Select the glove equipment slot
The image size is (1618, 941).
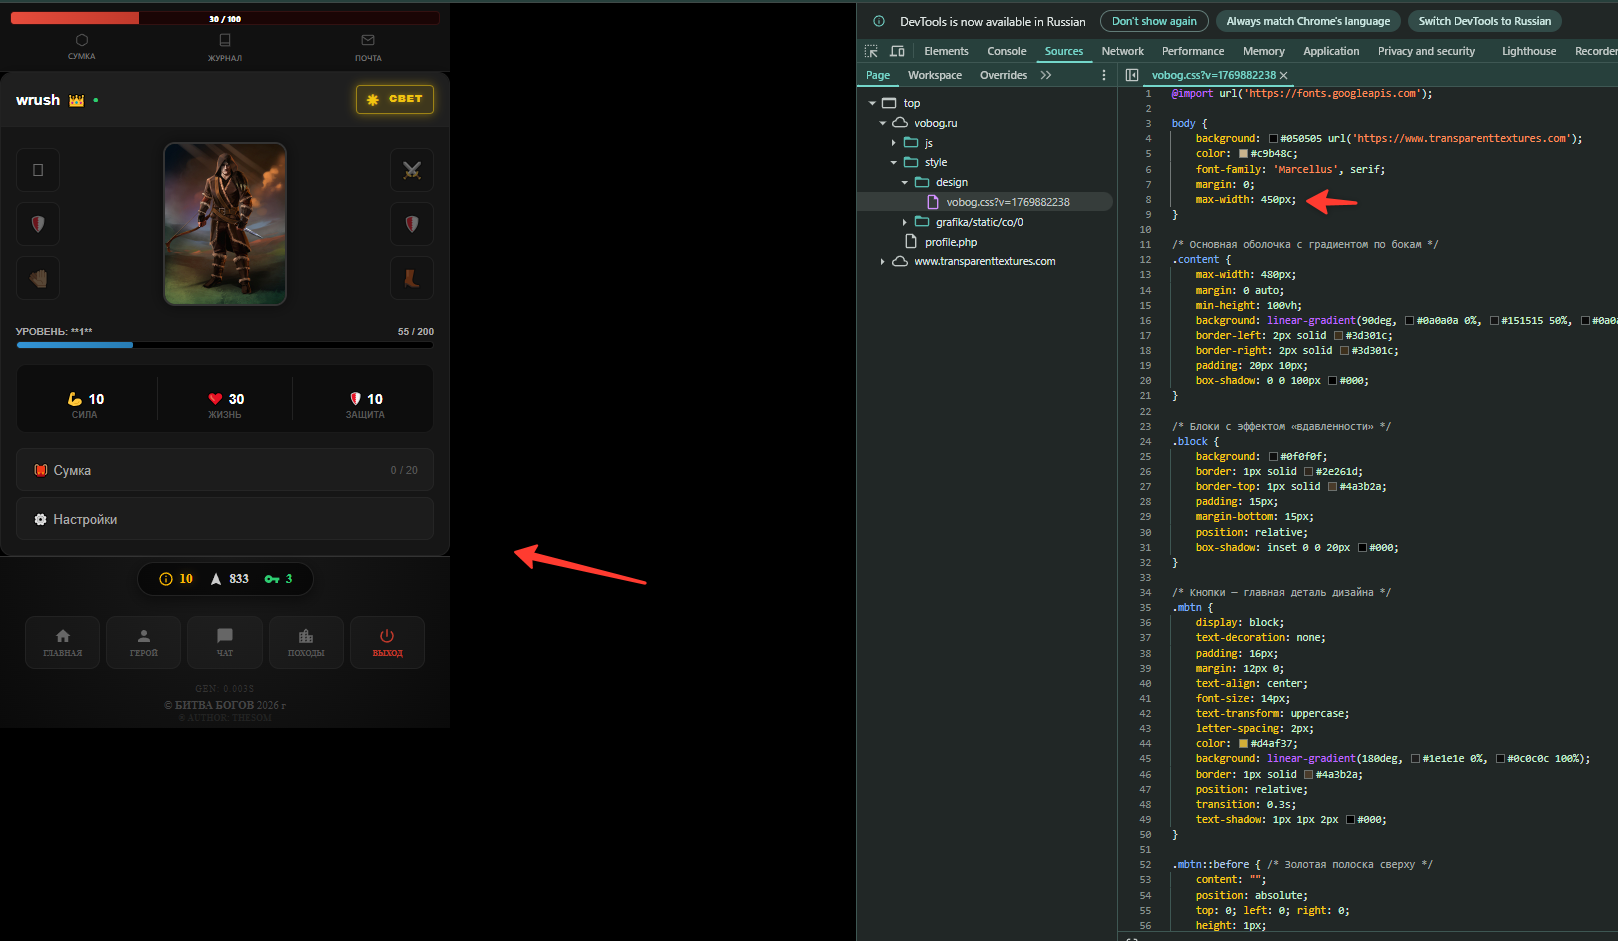(x=38, y=279)
